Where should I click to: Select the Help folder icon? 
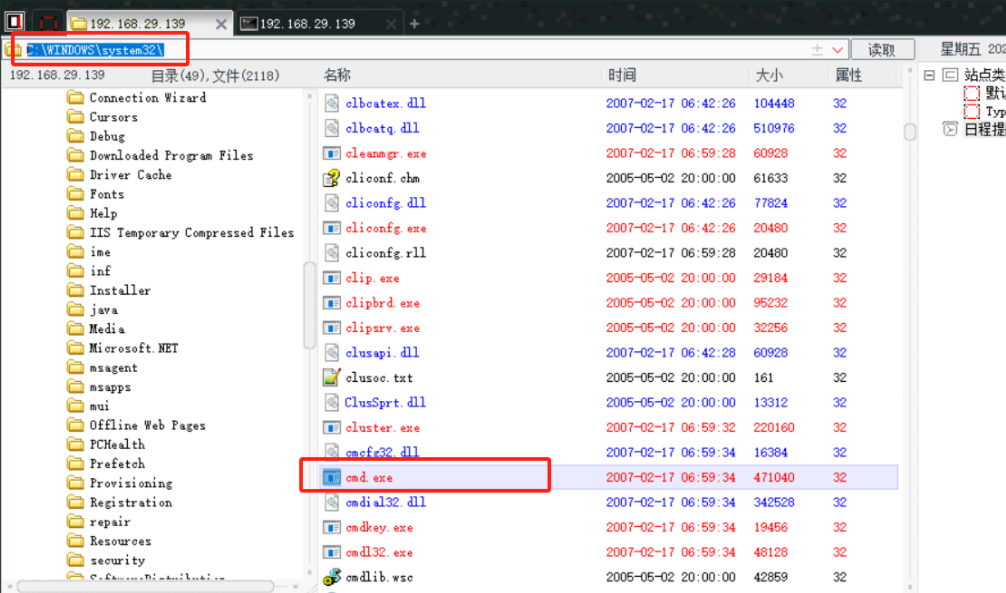point(76,213)
